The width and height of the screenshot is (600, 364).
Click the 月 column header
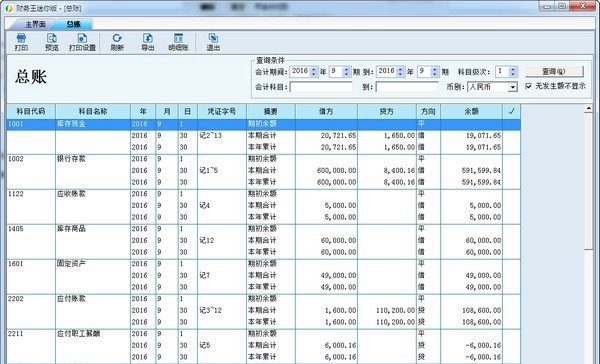coord(167,111)
